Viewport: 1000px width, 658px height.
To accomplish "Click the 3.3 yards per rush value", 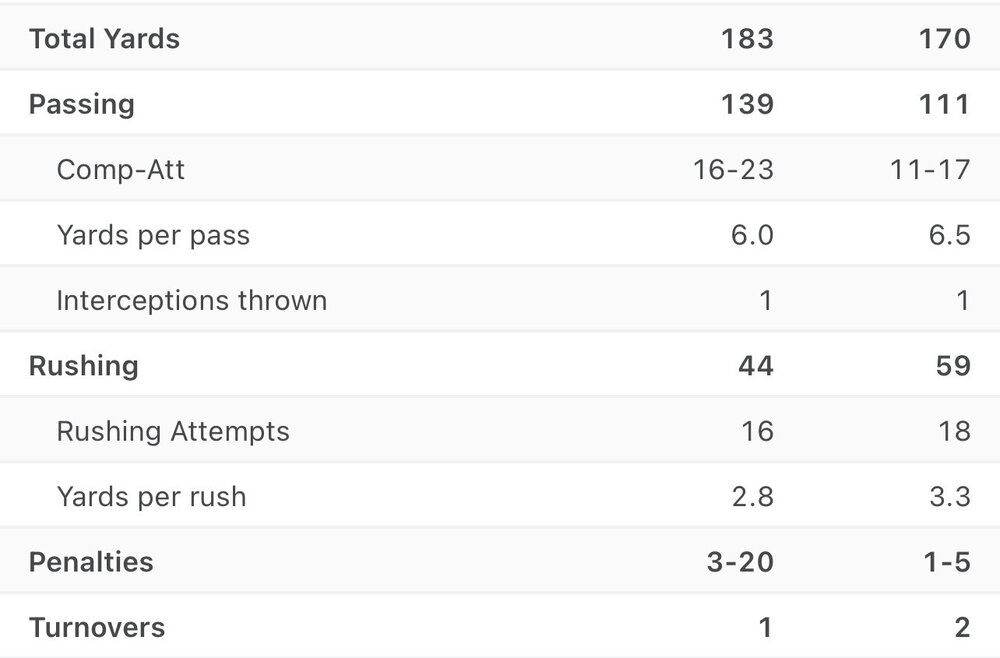I will pyautogui.click(x=948, y=496).
